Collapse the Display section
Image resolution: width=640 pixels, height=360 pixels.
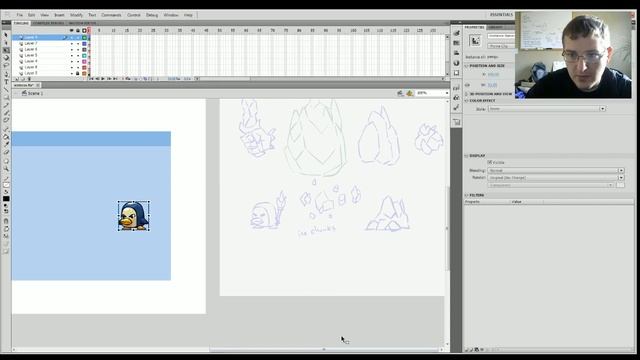467,156
